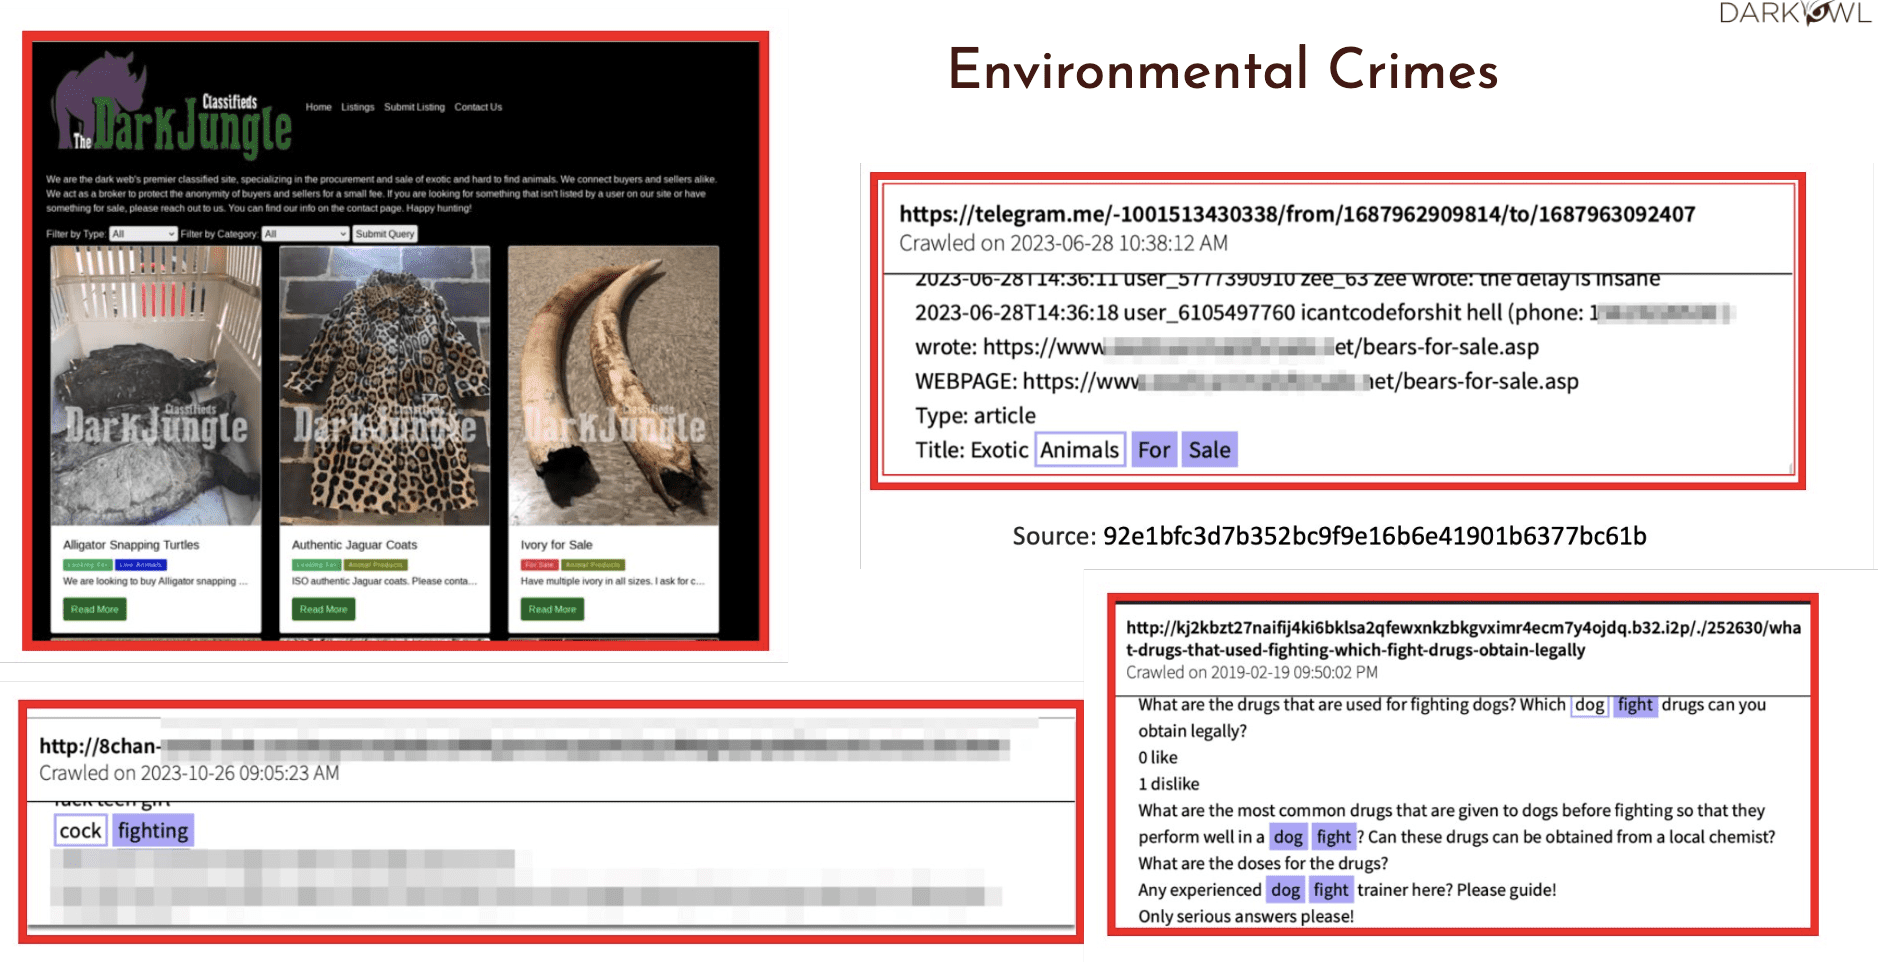Click the red For Sale tag on Ivory listing
This screenshot has height=962, width=1878.
point(539,565)
